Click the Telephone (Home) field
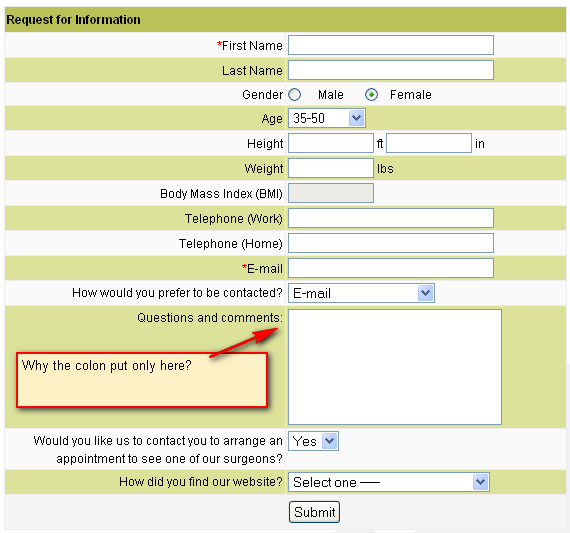The width and height of the screenshot is (570, 533). coord(391,243)
